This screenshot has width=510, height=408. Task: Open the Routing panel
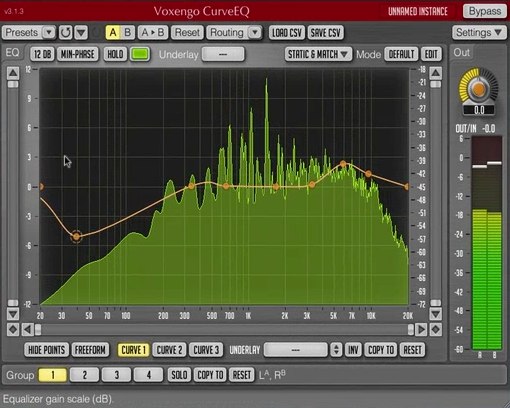227,33
